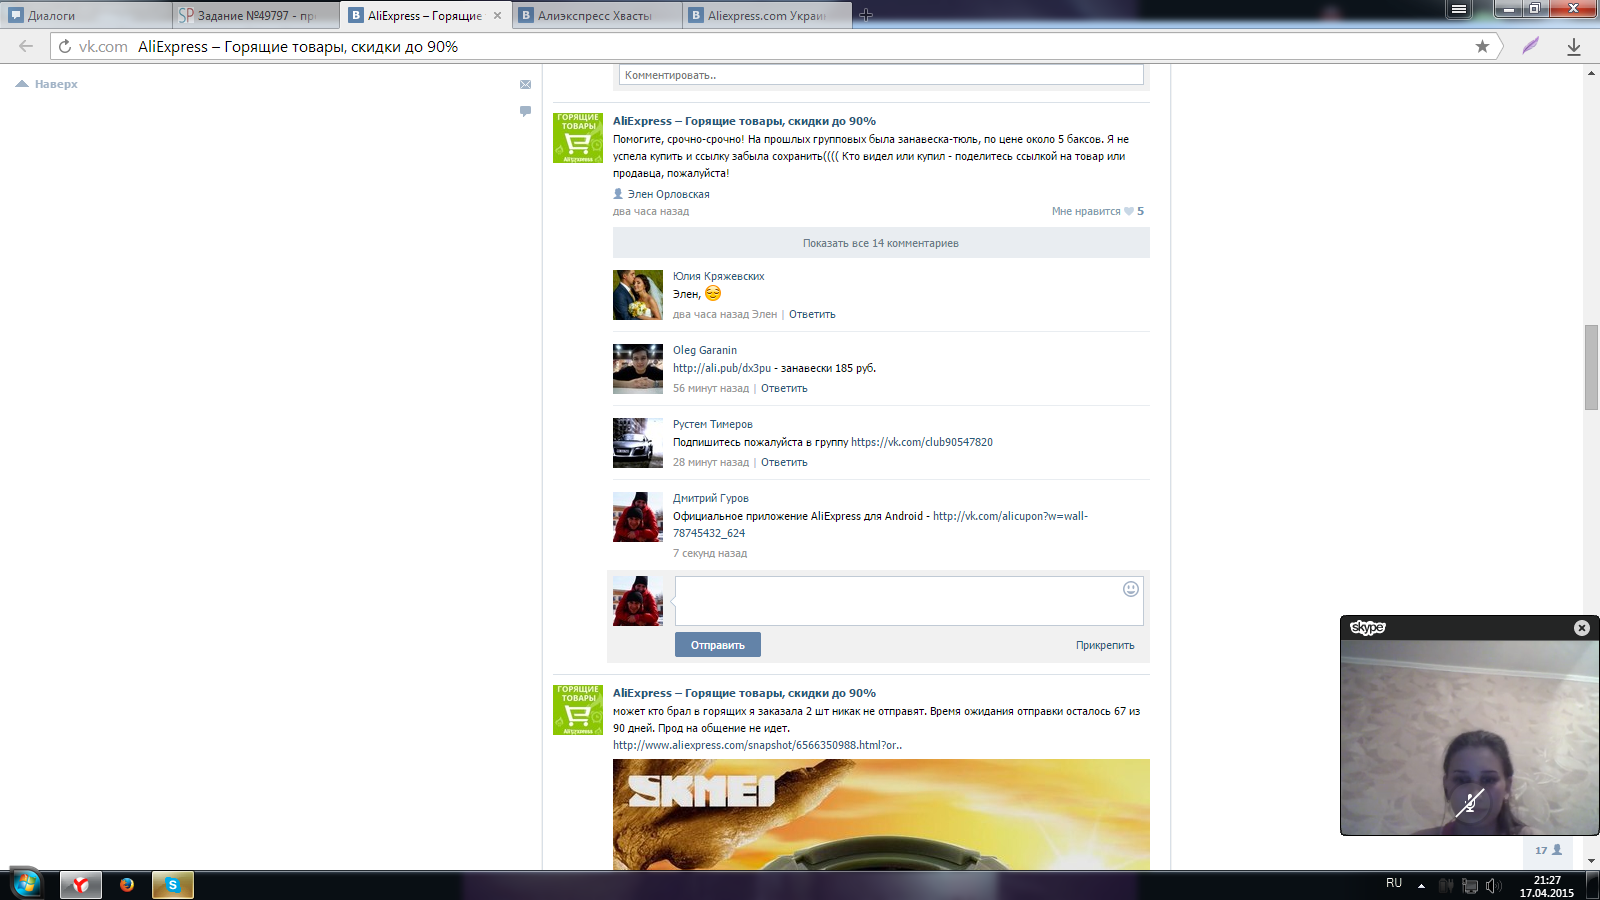Close the Skype video overlay
This screenshot has width=1600, height=900.
pos(1582,628)
